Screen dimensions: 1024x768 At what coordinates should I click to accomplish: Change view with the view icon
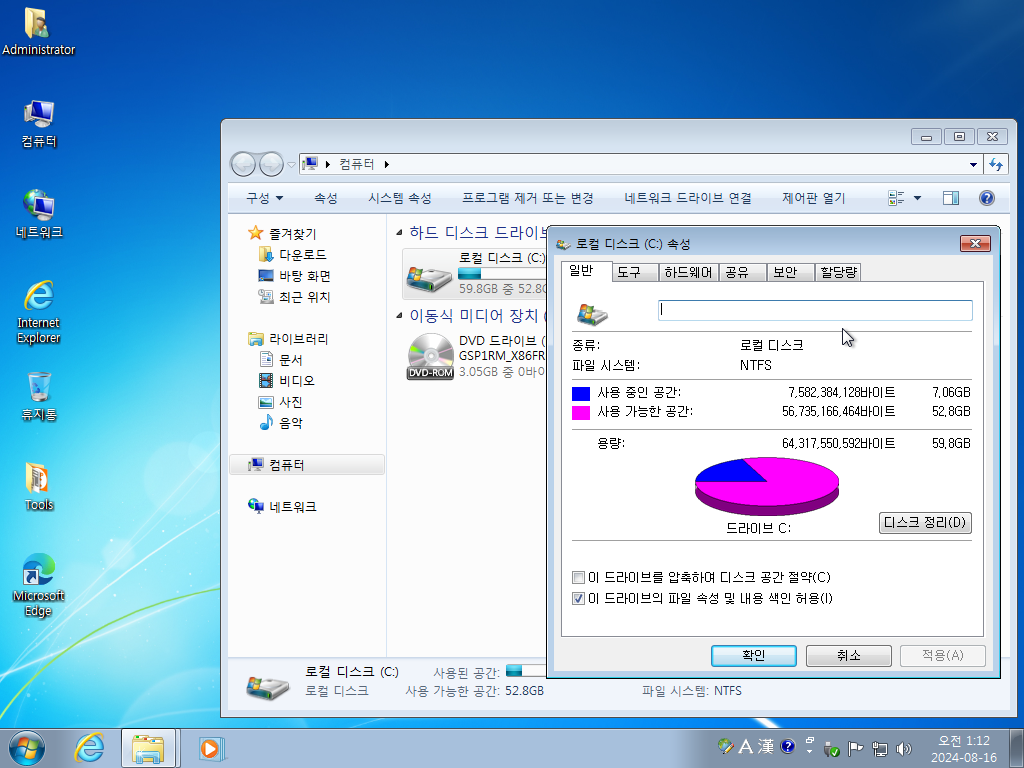point(896,198)
